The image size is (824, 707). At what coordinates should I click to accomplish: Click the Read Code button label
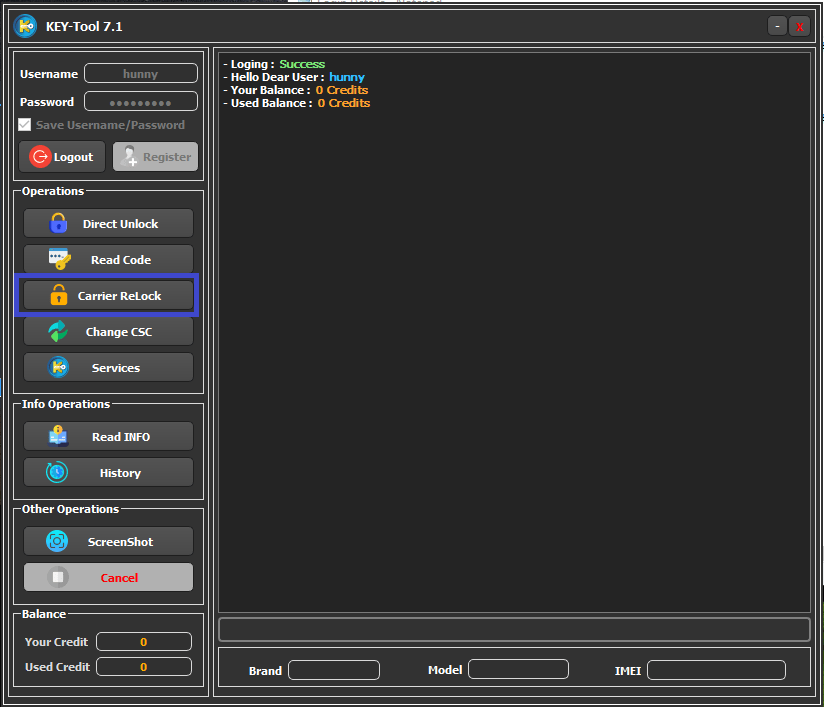point(121,260)
